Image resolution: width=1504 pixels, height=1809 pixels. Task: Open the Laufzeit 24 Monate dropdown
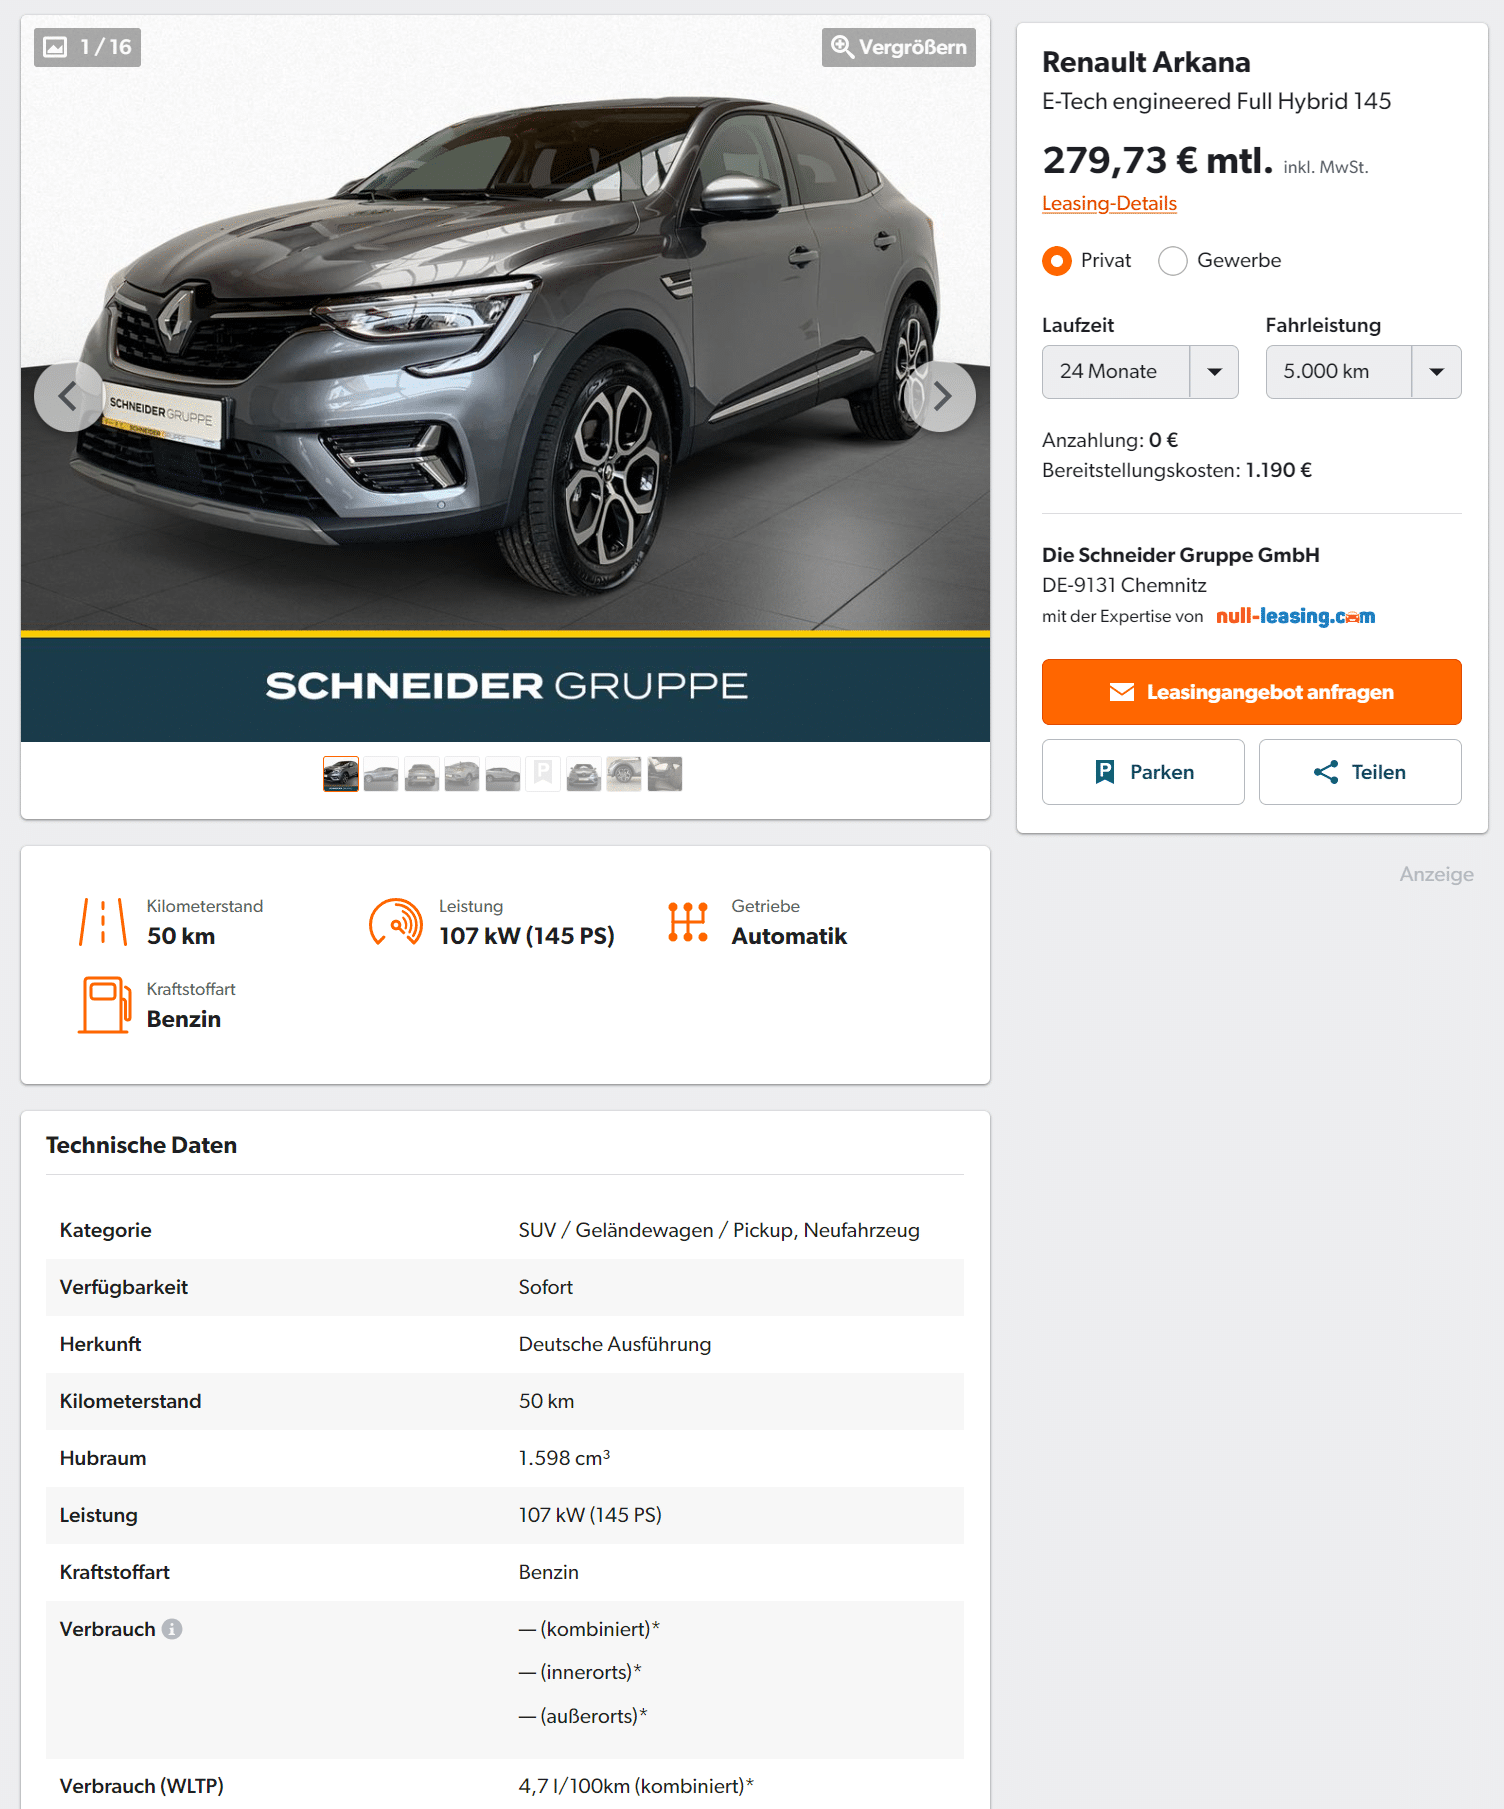1140,372
